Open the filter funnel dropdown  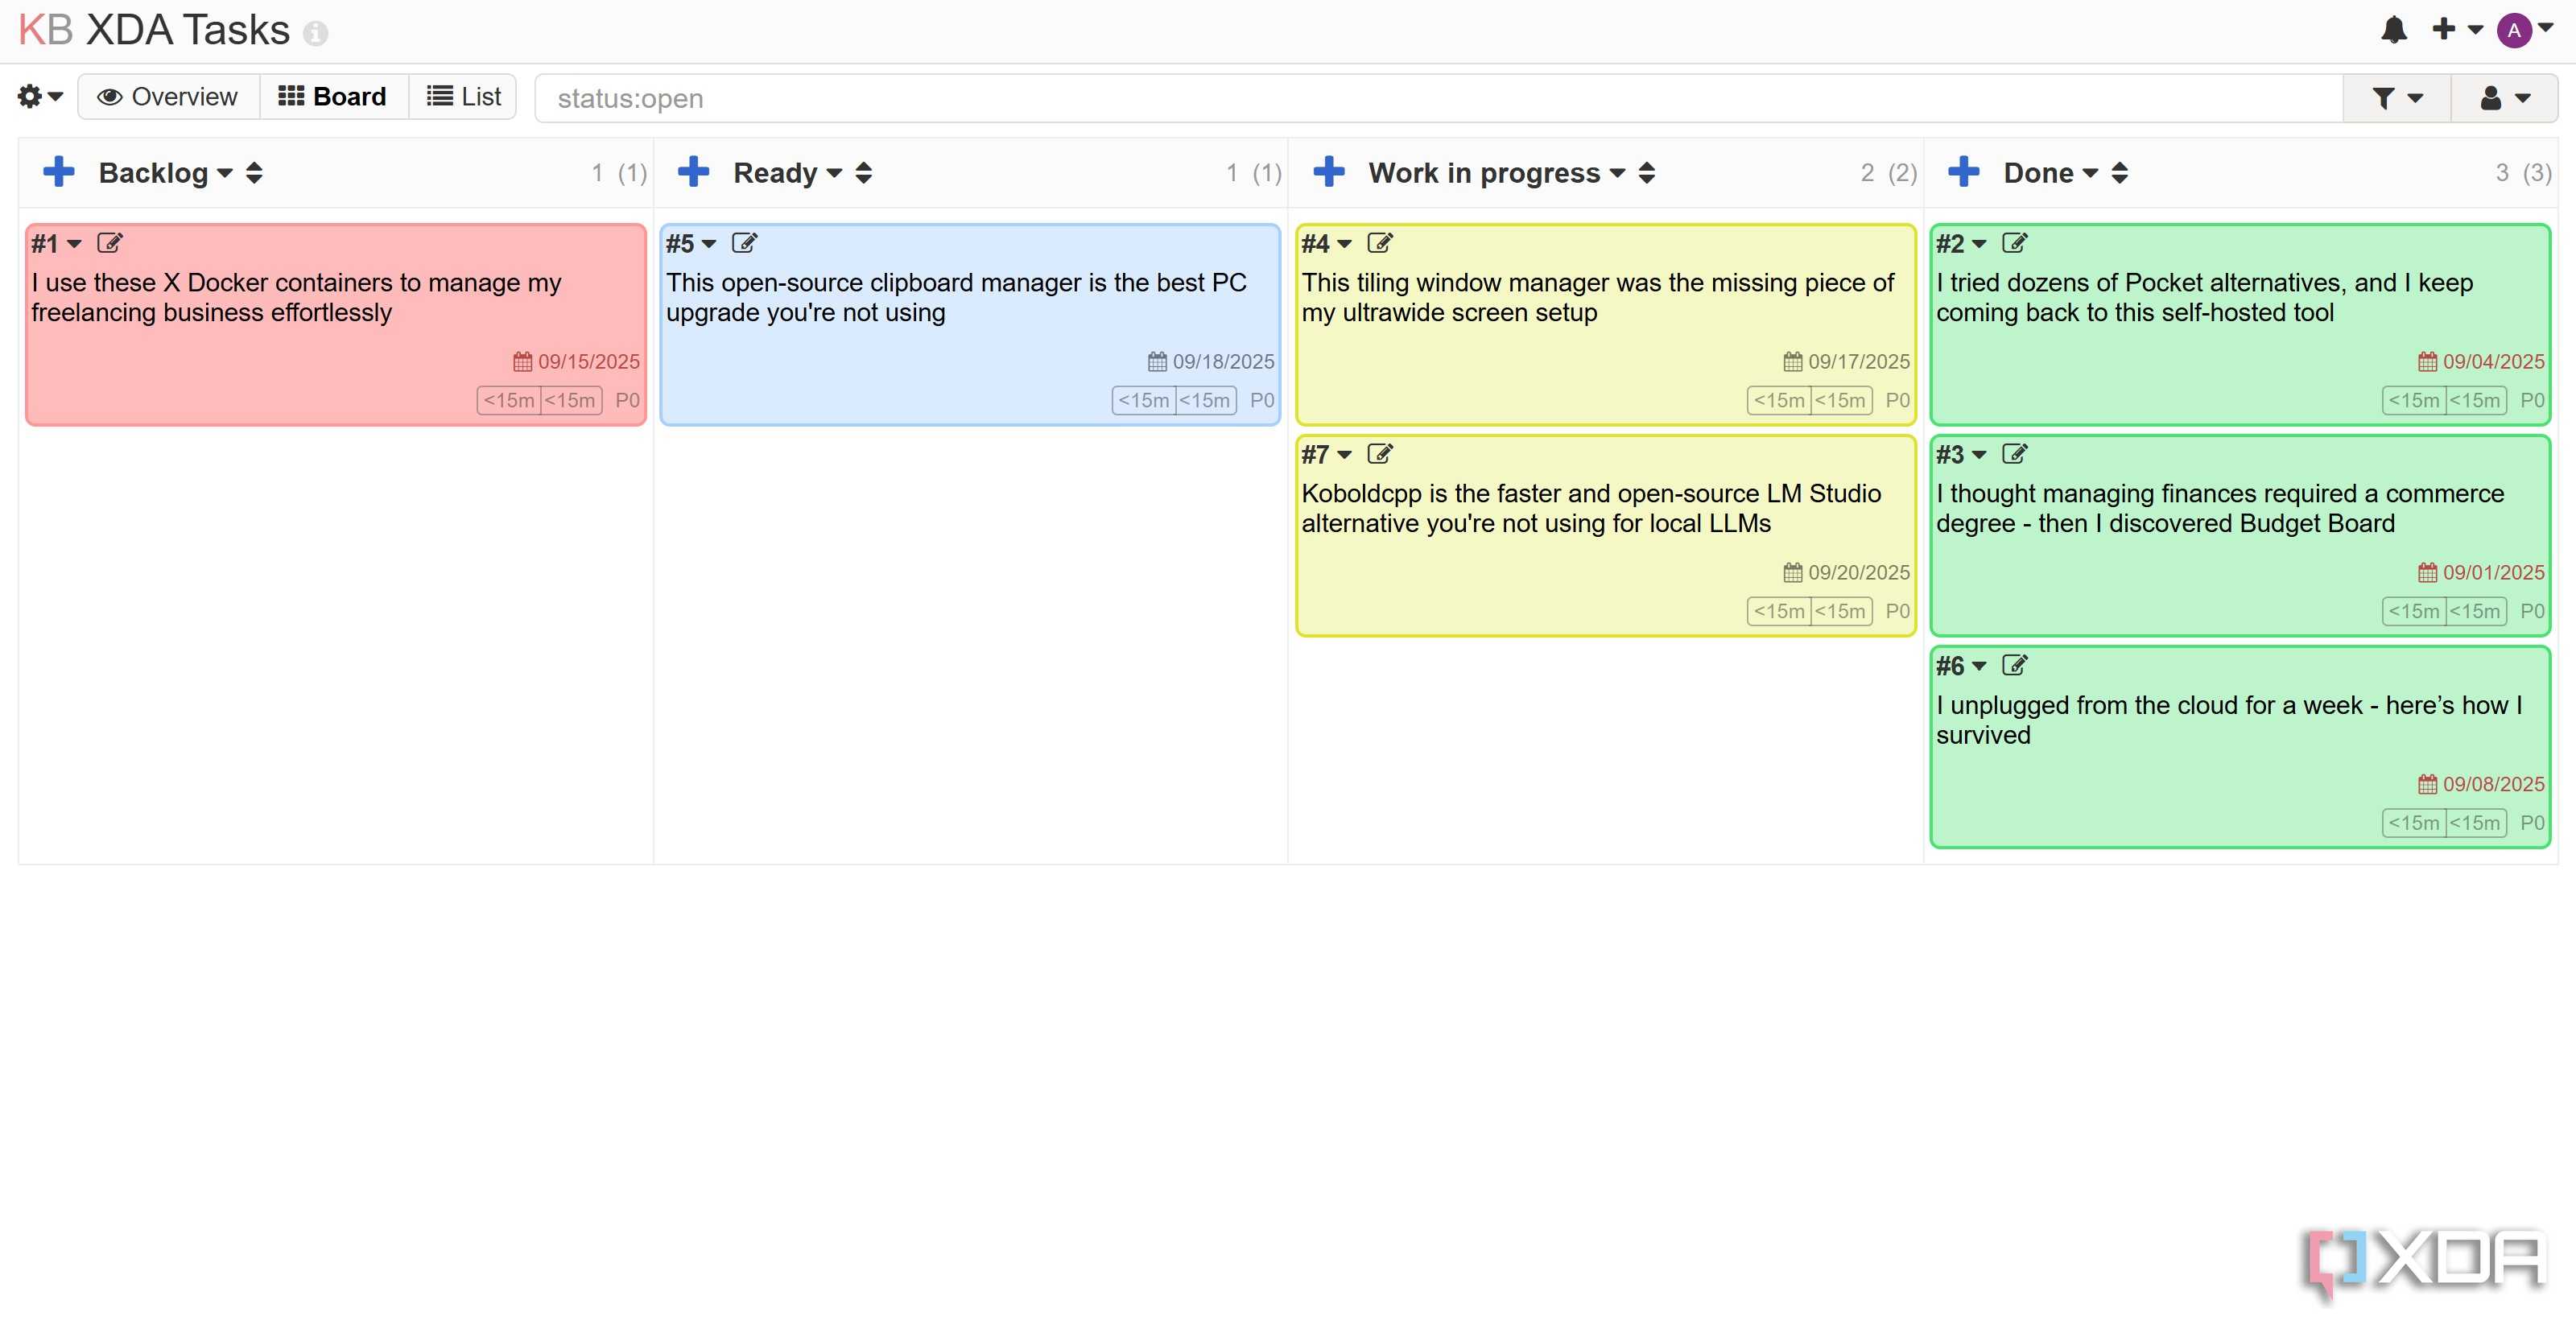tap(2397, 98)
